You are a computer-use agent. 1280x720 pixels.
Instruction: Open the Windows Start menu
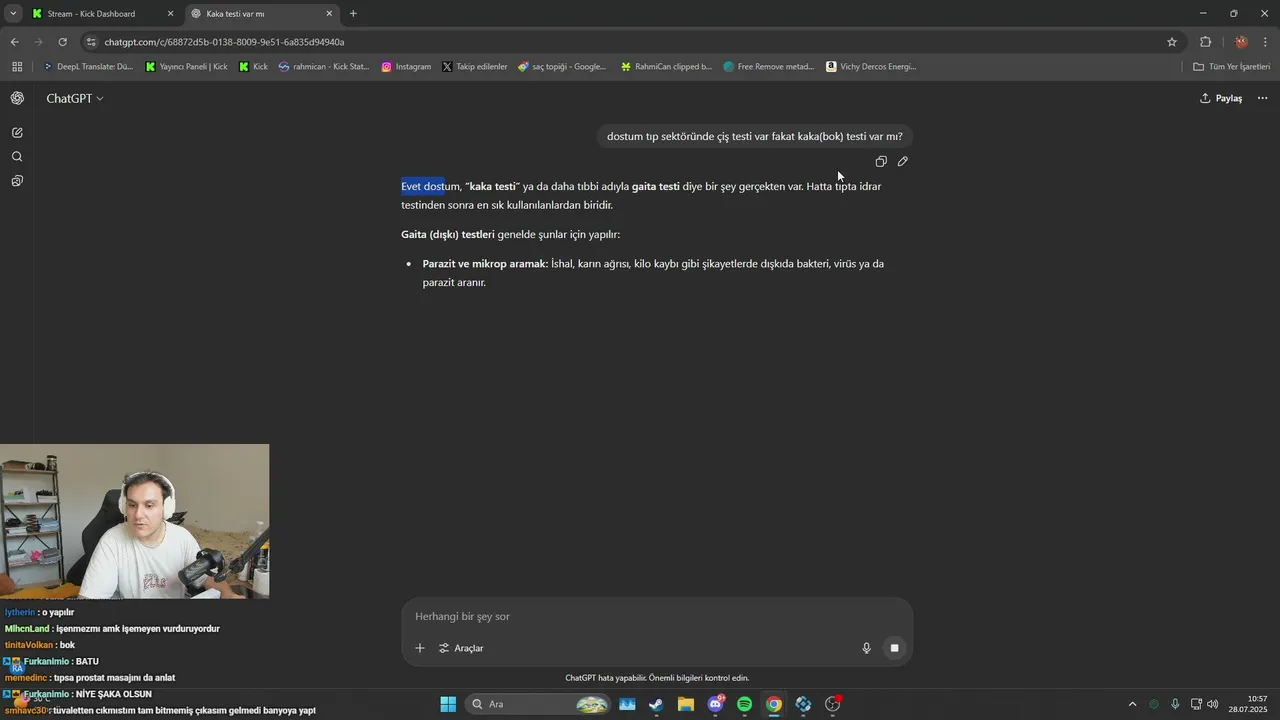[448, 704]
